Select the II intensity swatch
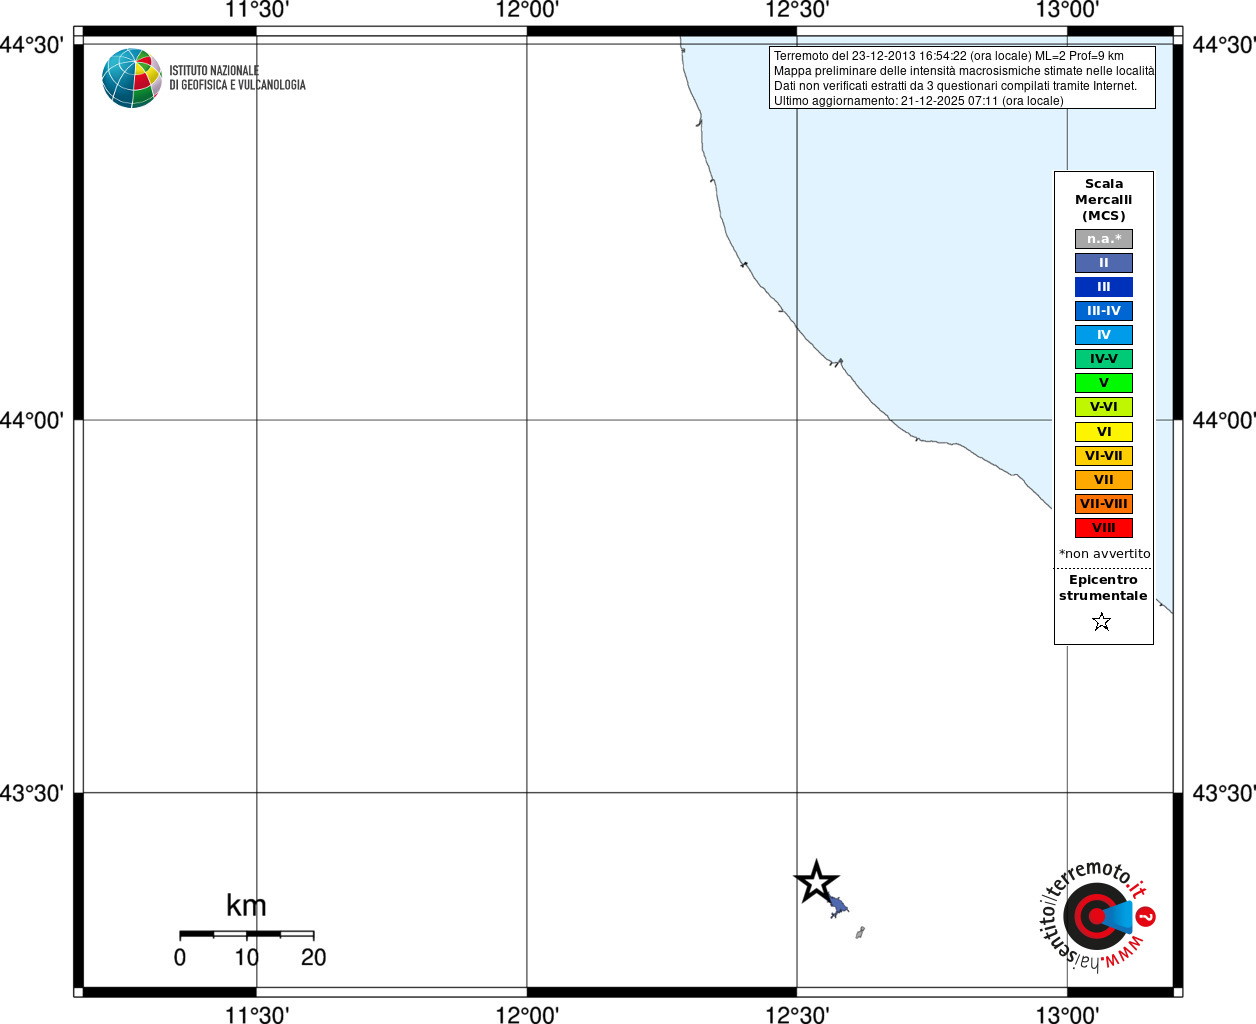 click(x=1104, y=263)
